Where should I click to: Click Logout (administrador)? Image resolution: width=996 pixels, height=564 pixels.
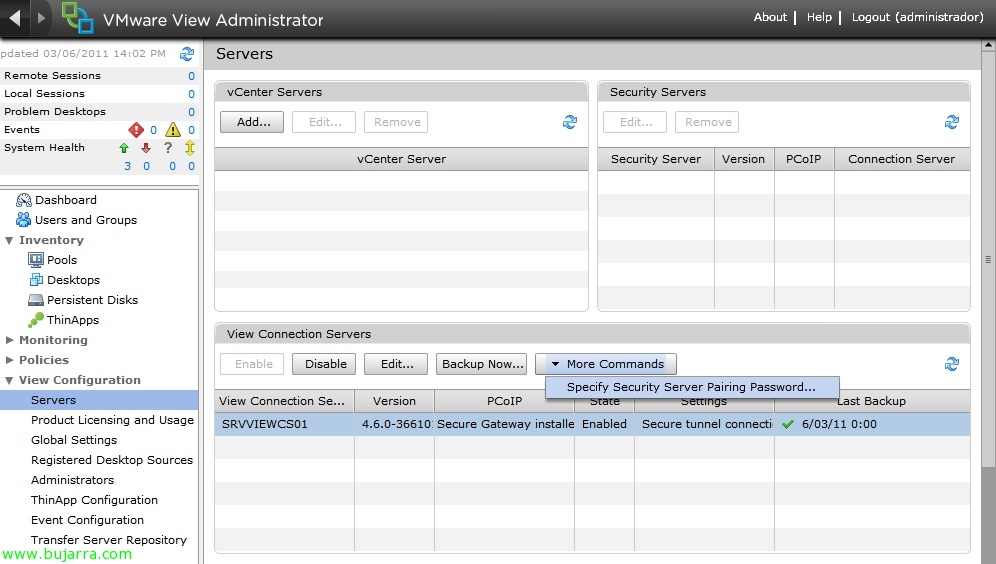pos(917,17)
